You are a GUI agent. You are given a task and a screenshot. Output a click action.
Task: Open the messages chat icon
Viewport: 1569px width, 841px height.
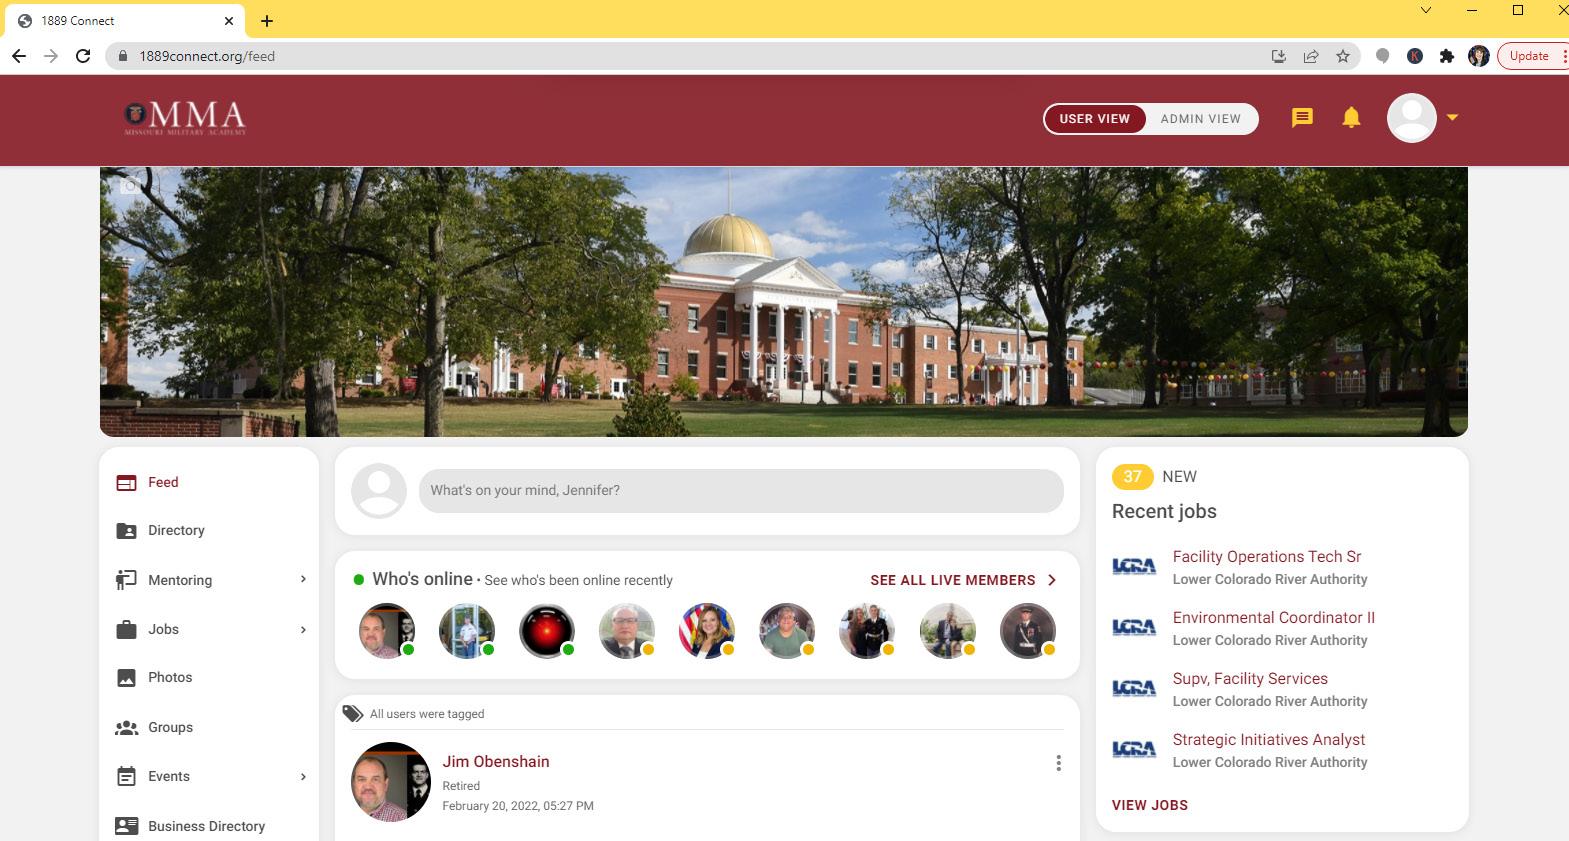click(1302, 118)
